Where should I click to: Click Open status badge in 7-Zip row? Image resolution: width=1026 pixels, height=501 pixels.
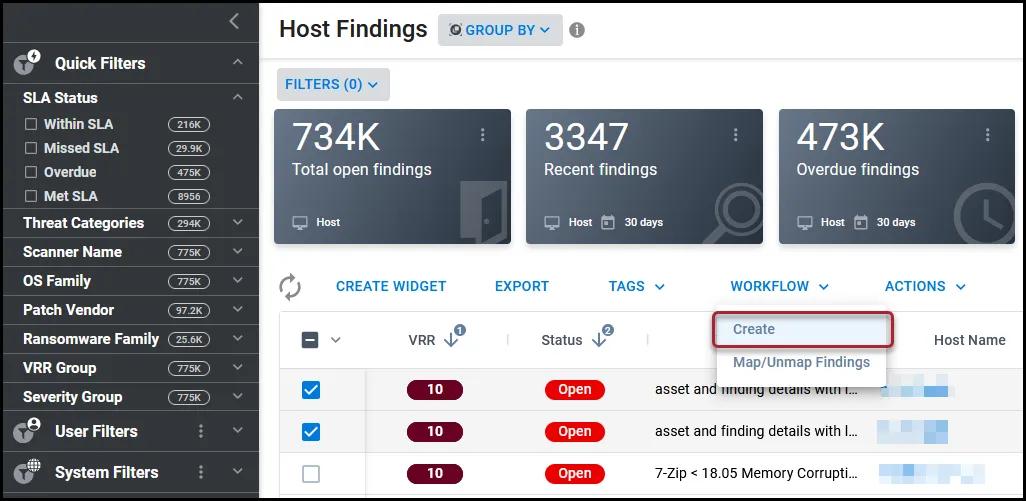pyautogui.click(x=575, y=474)
